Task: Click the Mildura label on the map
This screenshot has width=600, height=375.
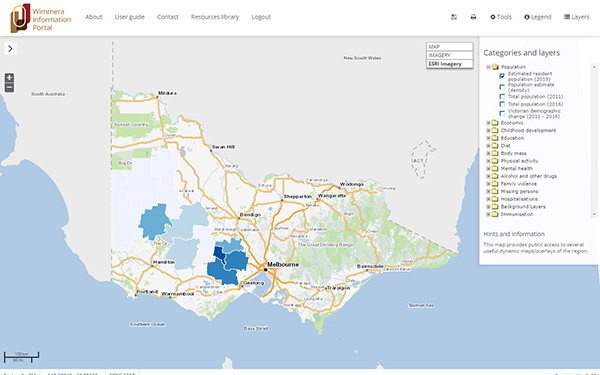Action: 168,93
